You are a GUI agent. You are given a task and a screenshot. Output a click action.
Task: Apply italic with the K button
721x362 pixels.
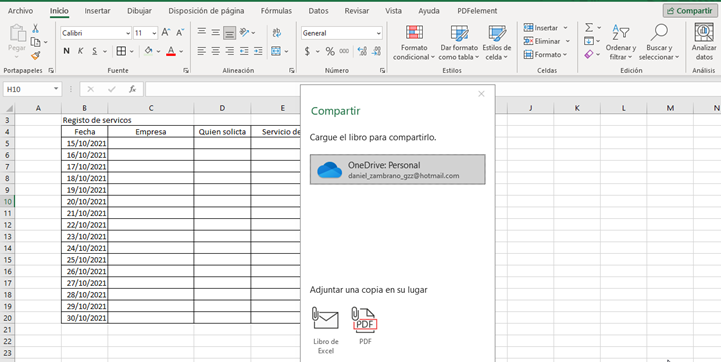(x=80, y=51)
